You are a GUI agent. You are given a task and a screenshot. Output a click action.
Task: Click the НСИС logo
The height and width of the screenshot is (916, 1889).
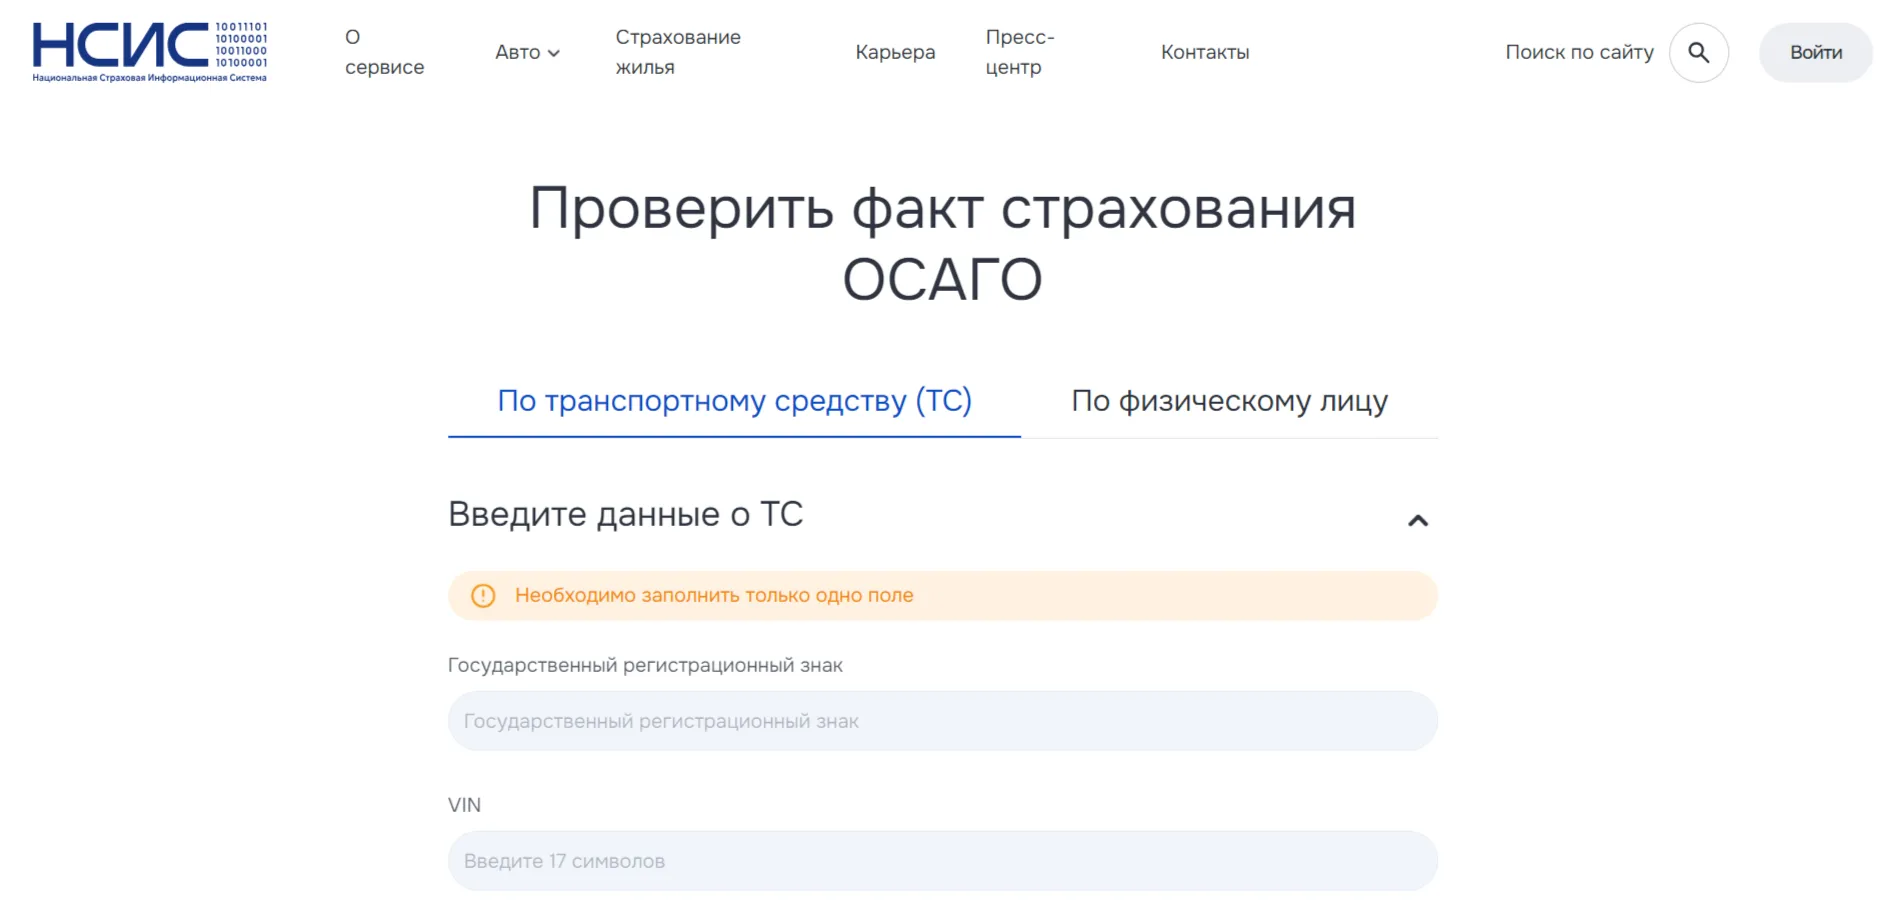pos(148,50)
